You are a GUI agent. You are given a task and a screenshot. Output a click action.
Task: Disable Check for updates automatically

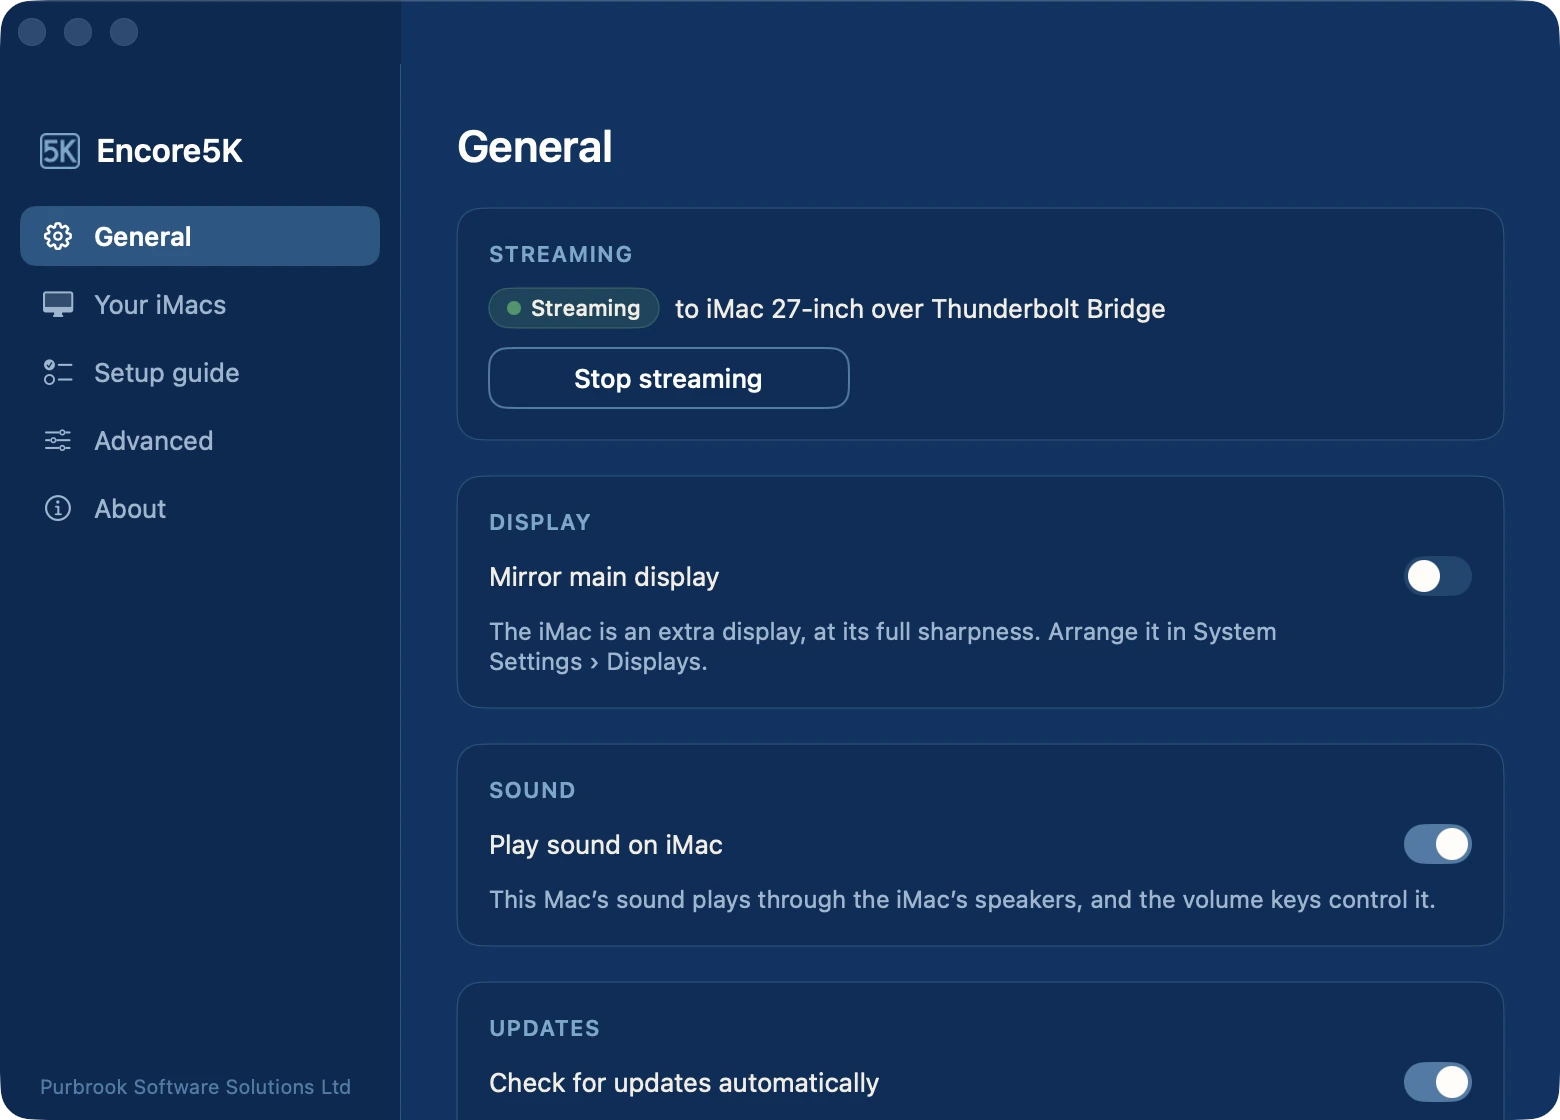1438,1082
